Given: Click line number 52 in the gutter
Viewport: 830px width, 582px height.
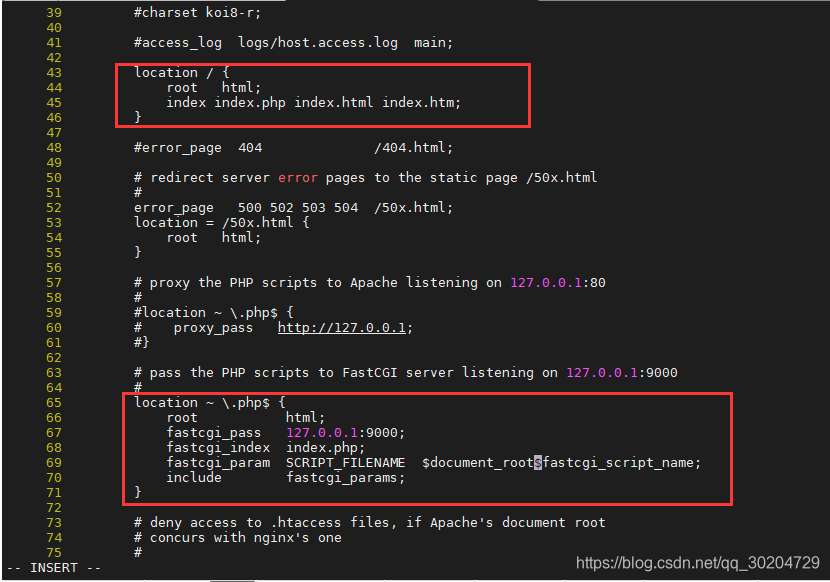Looking at the screenshot, I should 54,208.
